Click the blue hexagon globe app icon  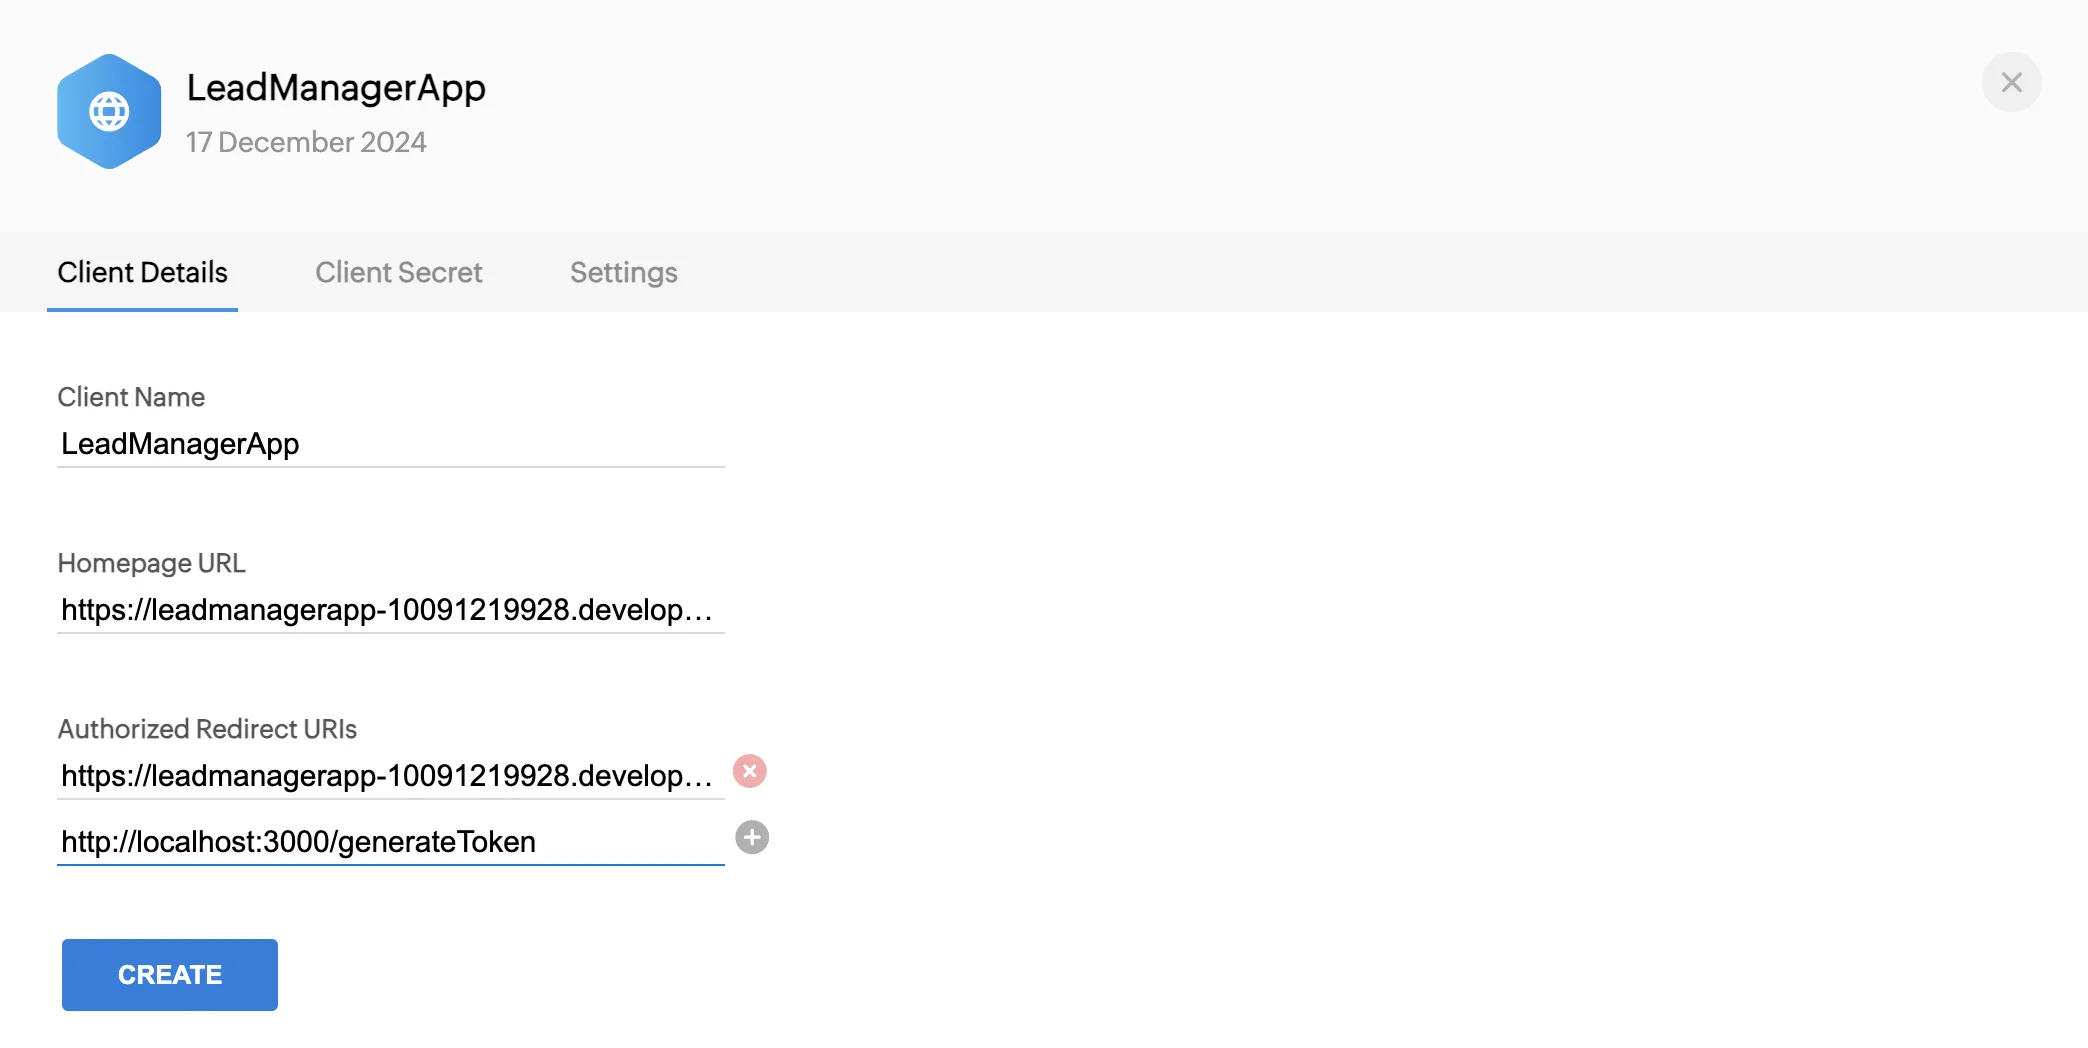(x=109, y=111)
